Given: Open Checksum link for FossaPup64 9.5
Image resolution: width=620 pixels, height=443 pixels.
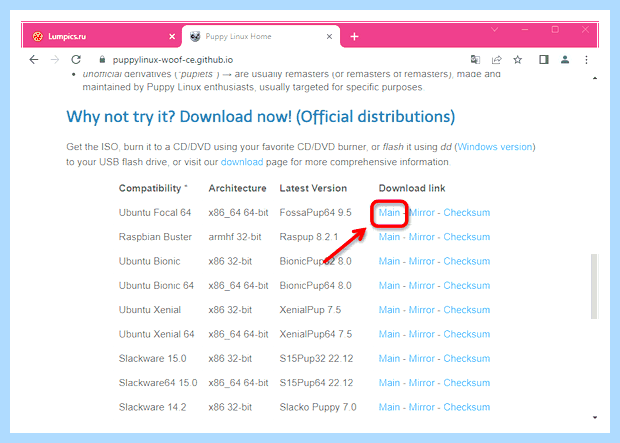Looking at the screenshot, I should [x=467, y=213].
